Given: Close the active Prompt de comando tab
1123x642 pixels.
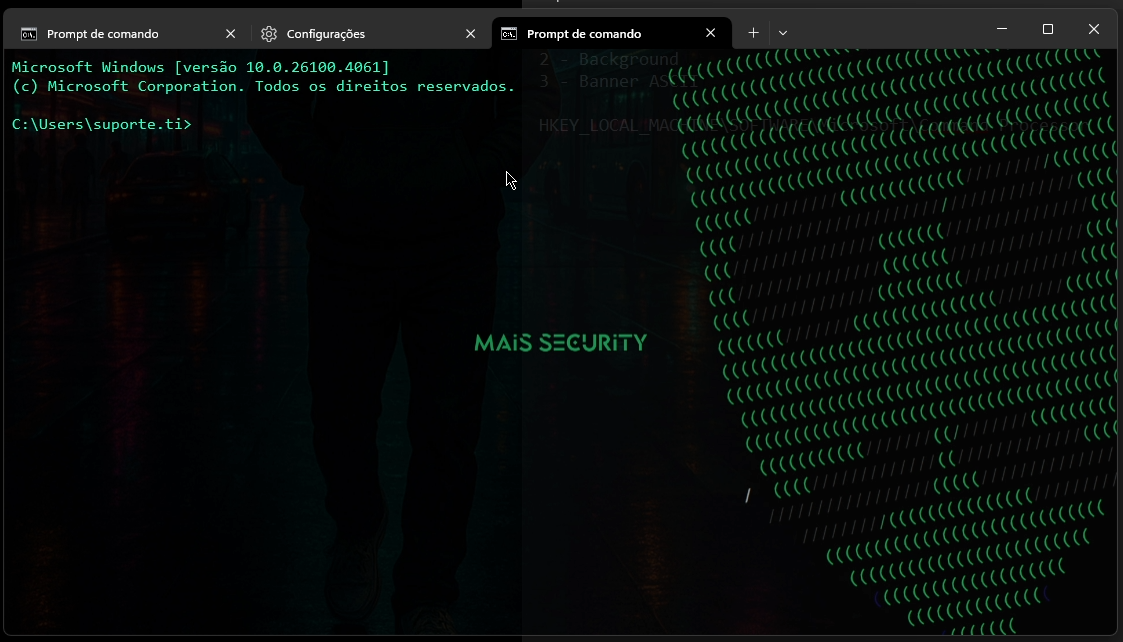Looking at the screenshot, I should [x=710, y=33].
